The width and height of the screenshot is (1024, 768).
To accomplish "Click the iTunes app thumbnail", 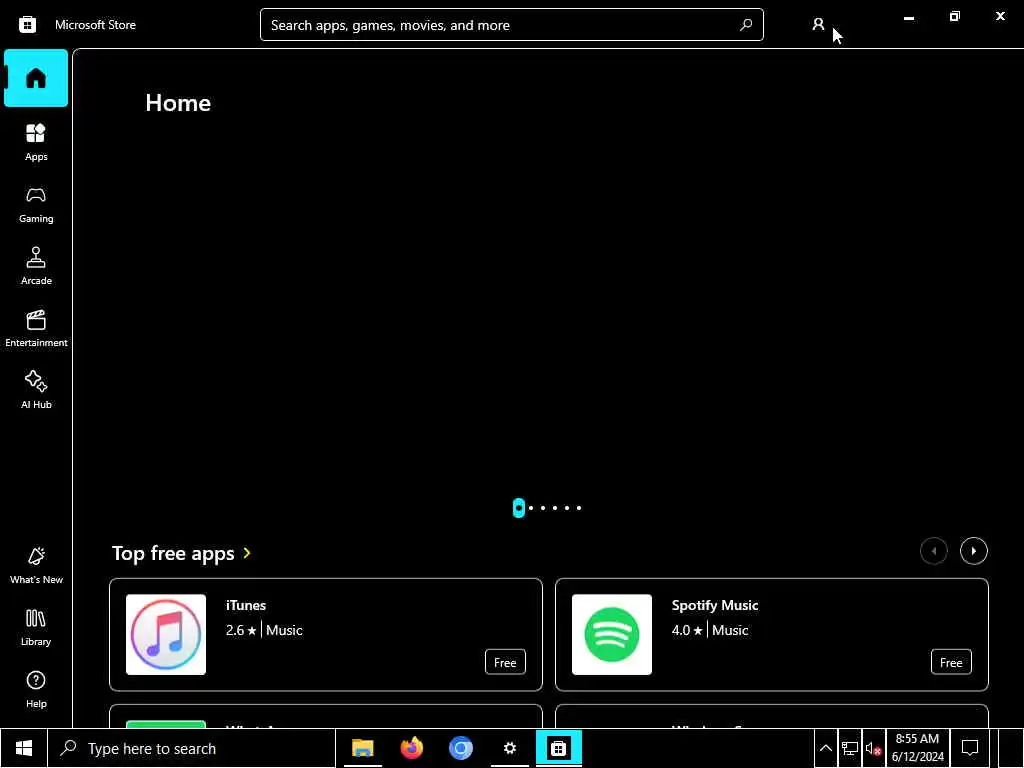I will [x=166, y=634].
